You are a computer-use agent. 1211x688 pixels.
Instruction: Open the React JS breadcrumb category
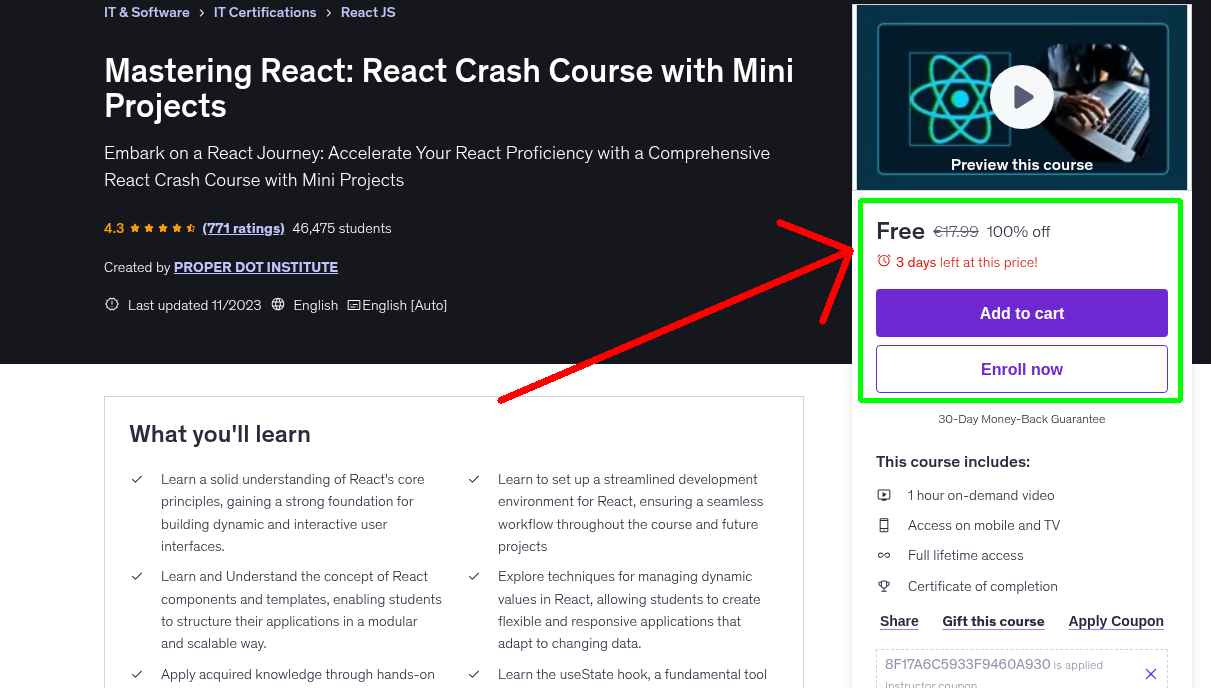[x=368, y=12]
